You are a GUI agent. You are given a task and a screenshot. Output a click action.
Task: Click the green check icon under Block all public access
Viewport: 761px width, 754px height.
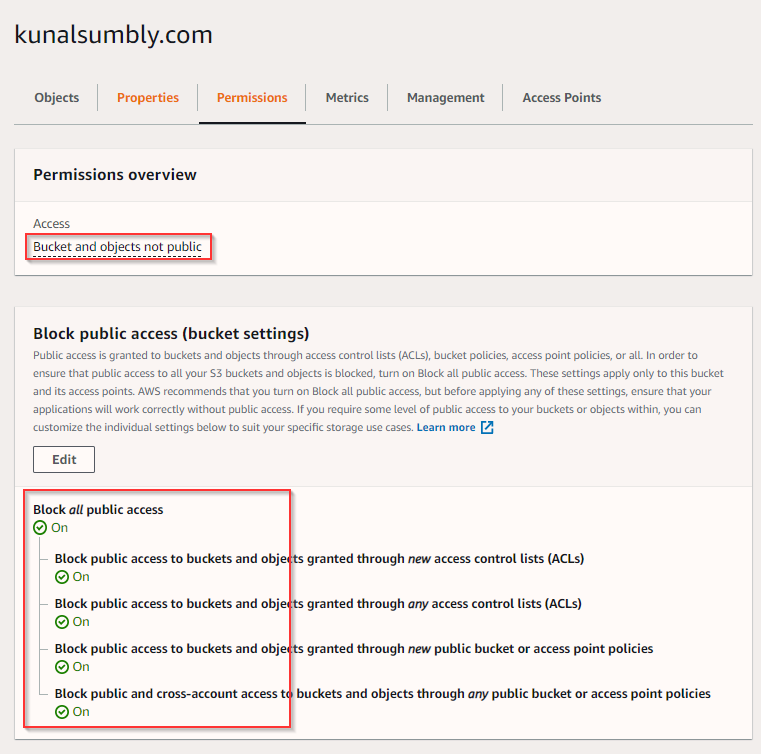[x=40, y=528]
